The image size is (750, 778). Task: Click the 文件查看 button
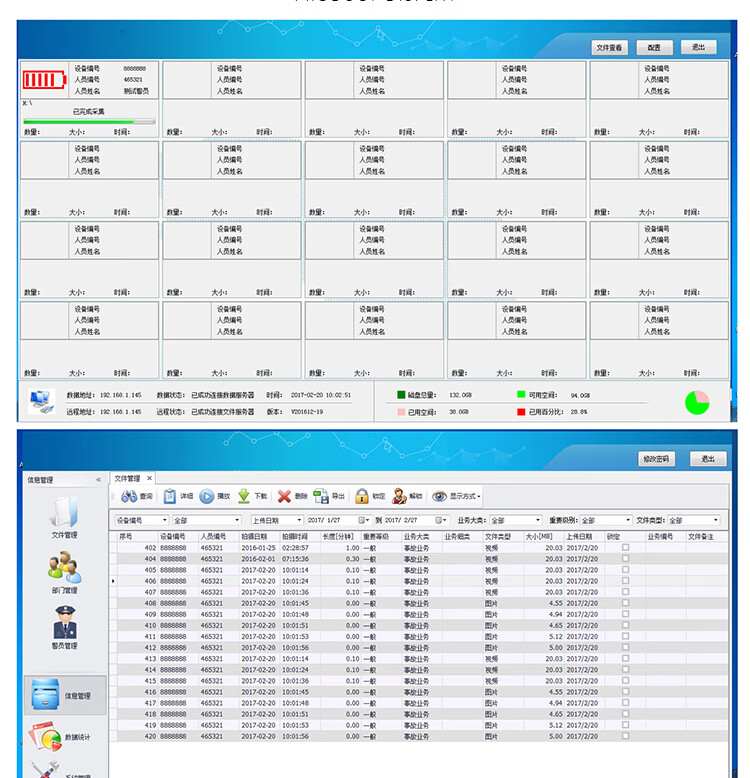pos(610,48)
